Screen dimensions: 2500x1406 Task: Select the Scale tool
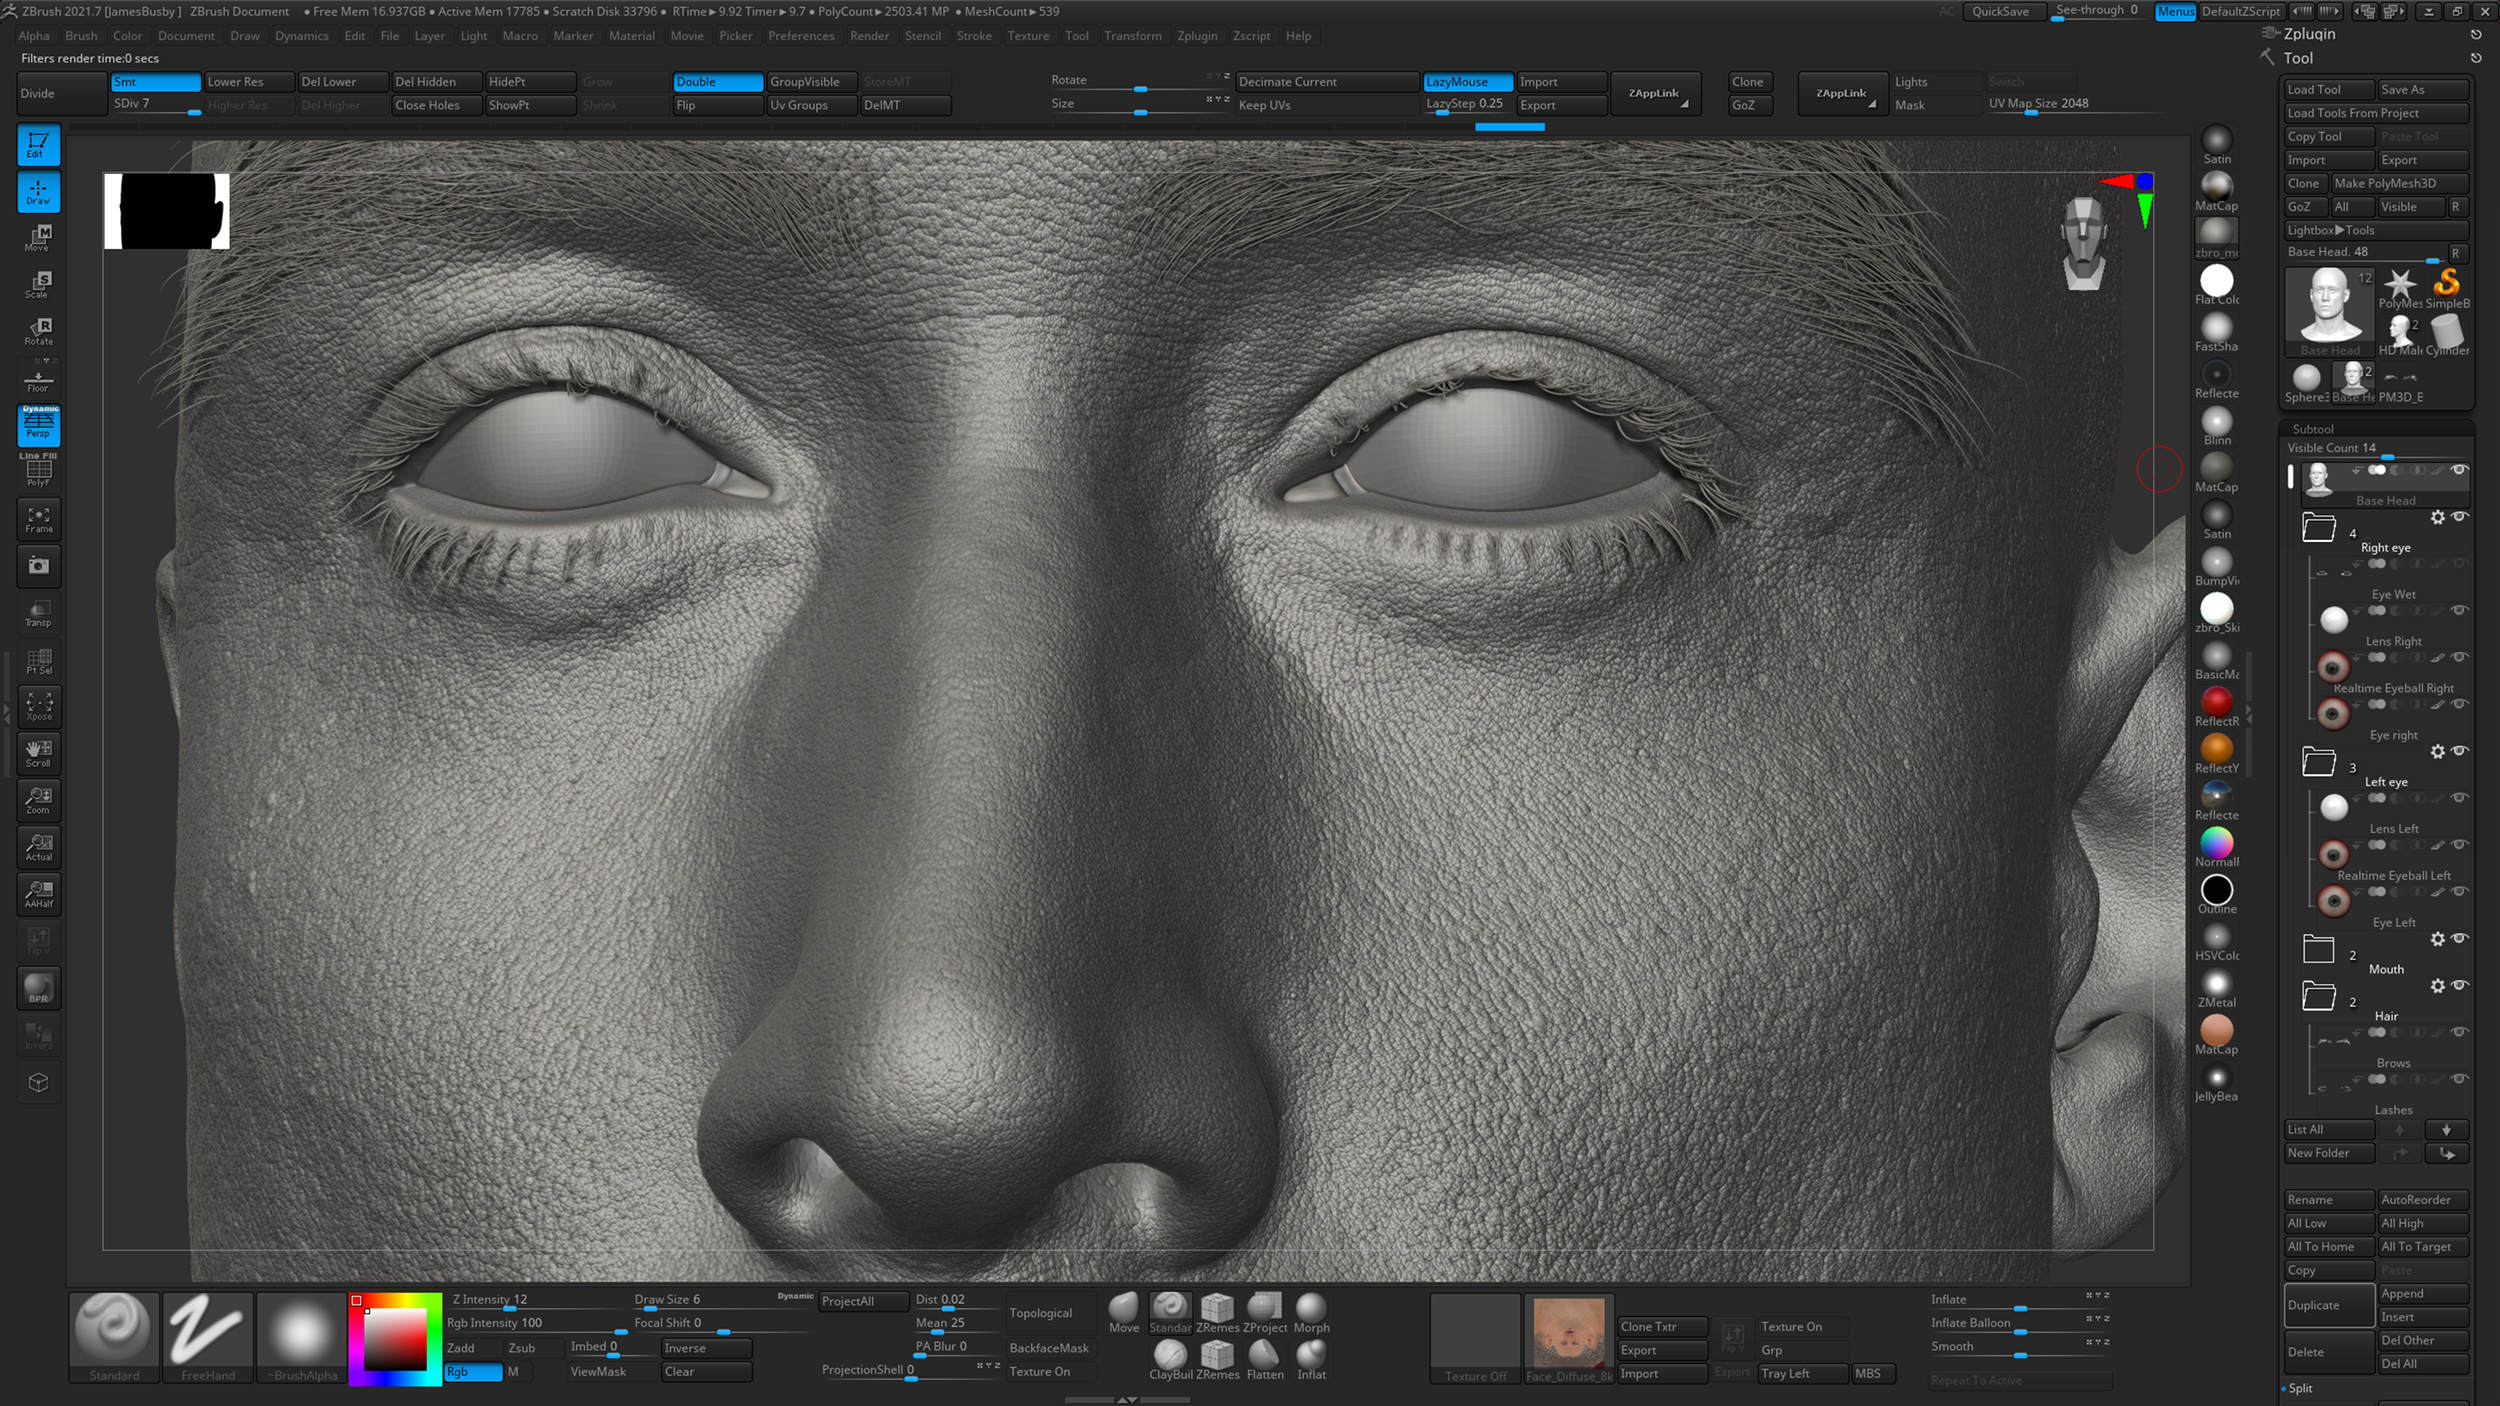pos(38,284)
